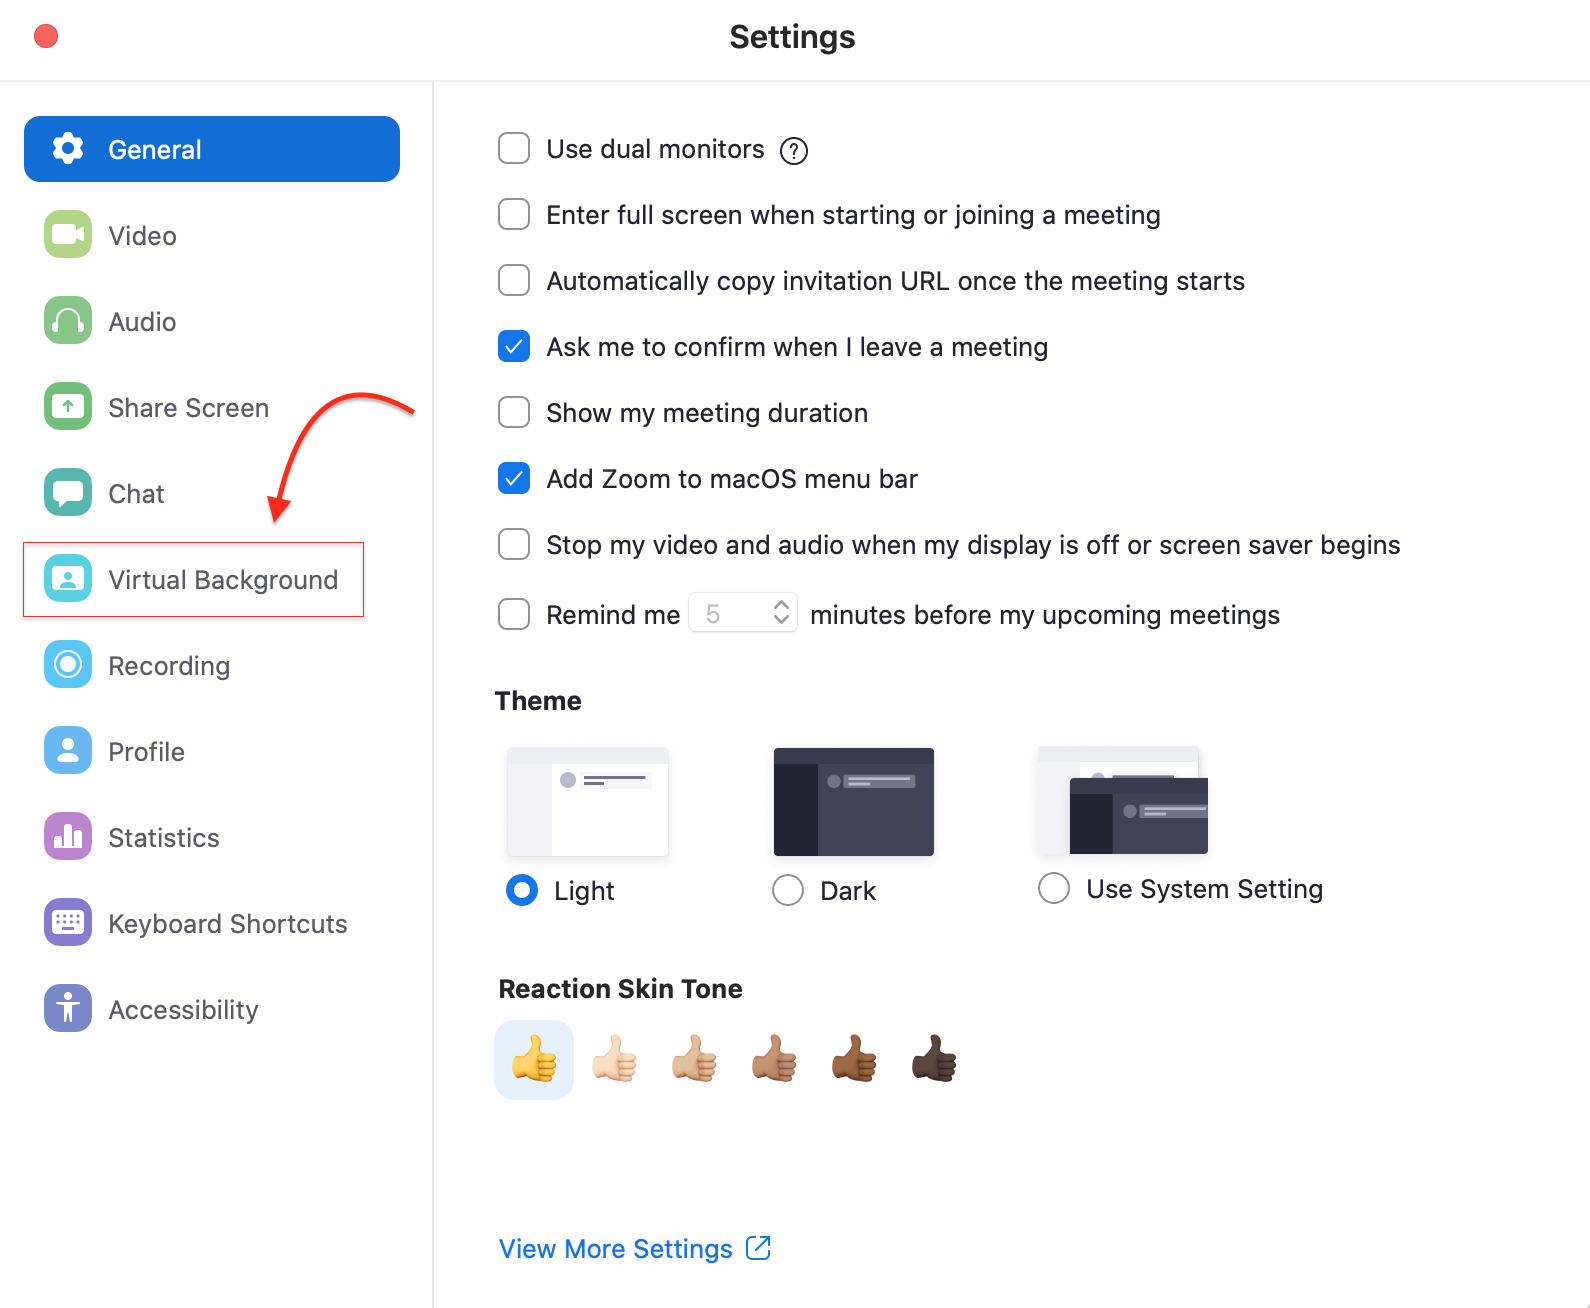Uncheck Add Zoom to macOS menu bar
Image resolution: width=1590 pixels, height=1308 pixels.
click(514, 478)
